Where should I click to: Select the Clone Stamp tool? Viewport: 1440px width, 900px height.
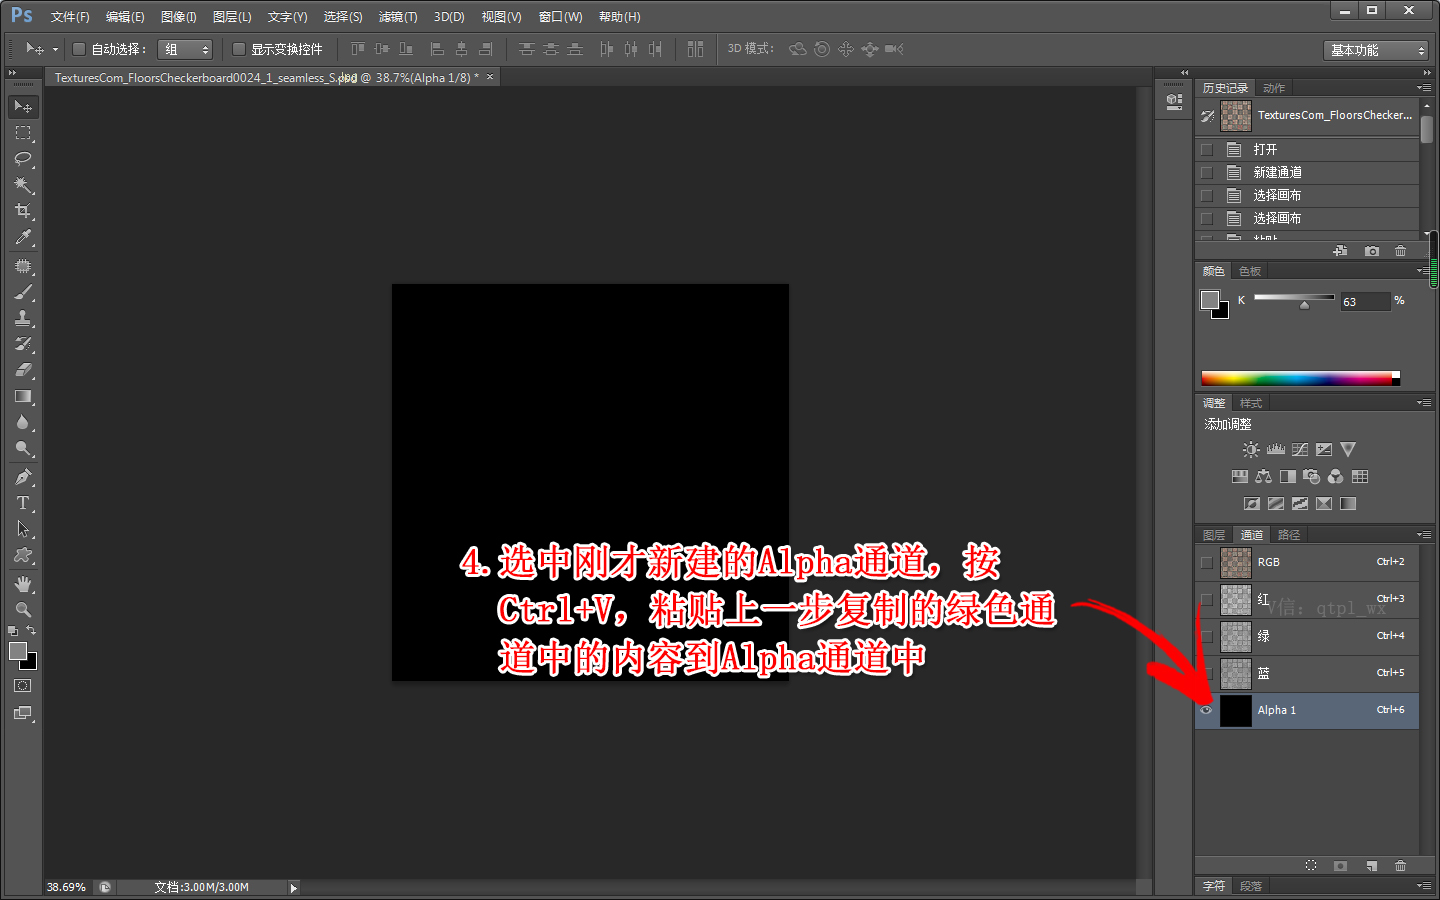[x=23, y=318]
